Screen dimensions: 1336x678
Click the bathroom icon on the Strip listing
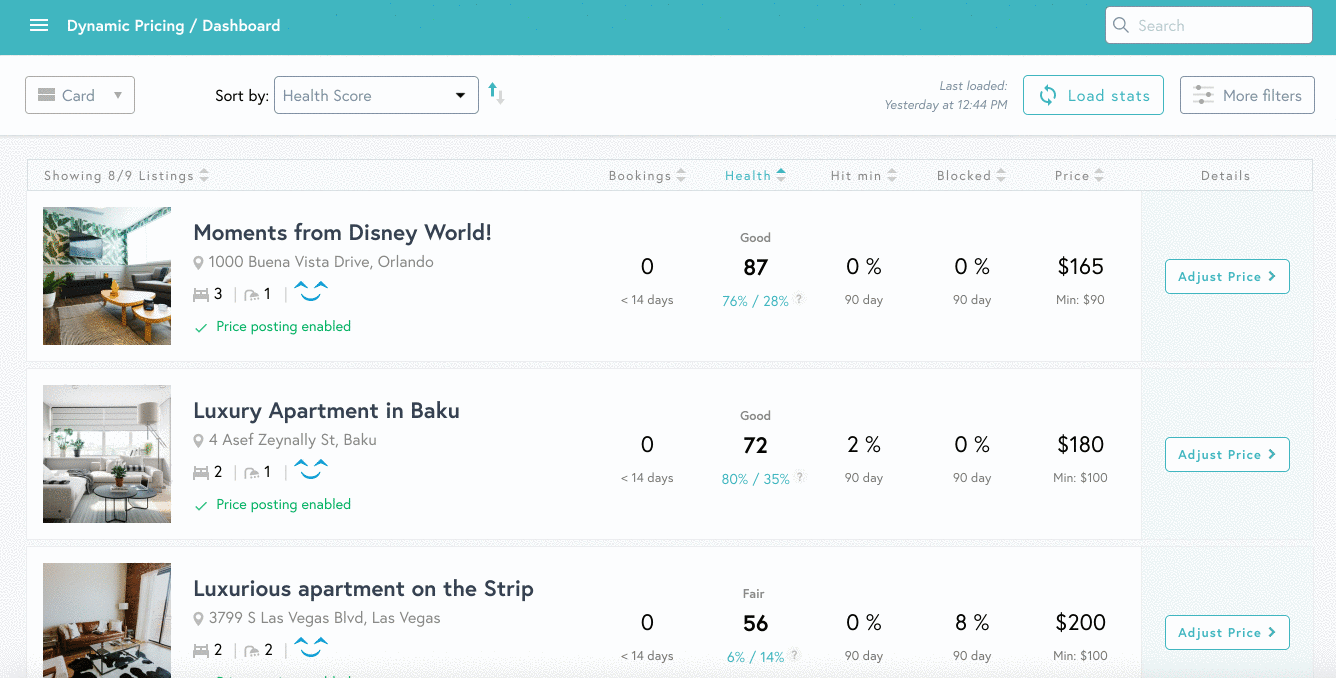(x=252, y=650)
